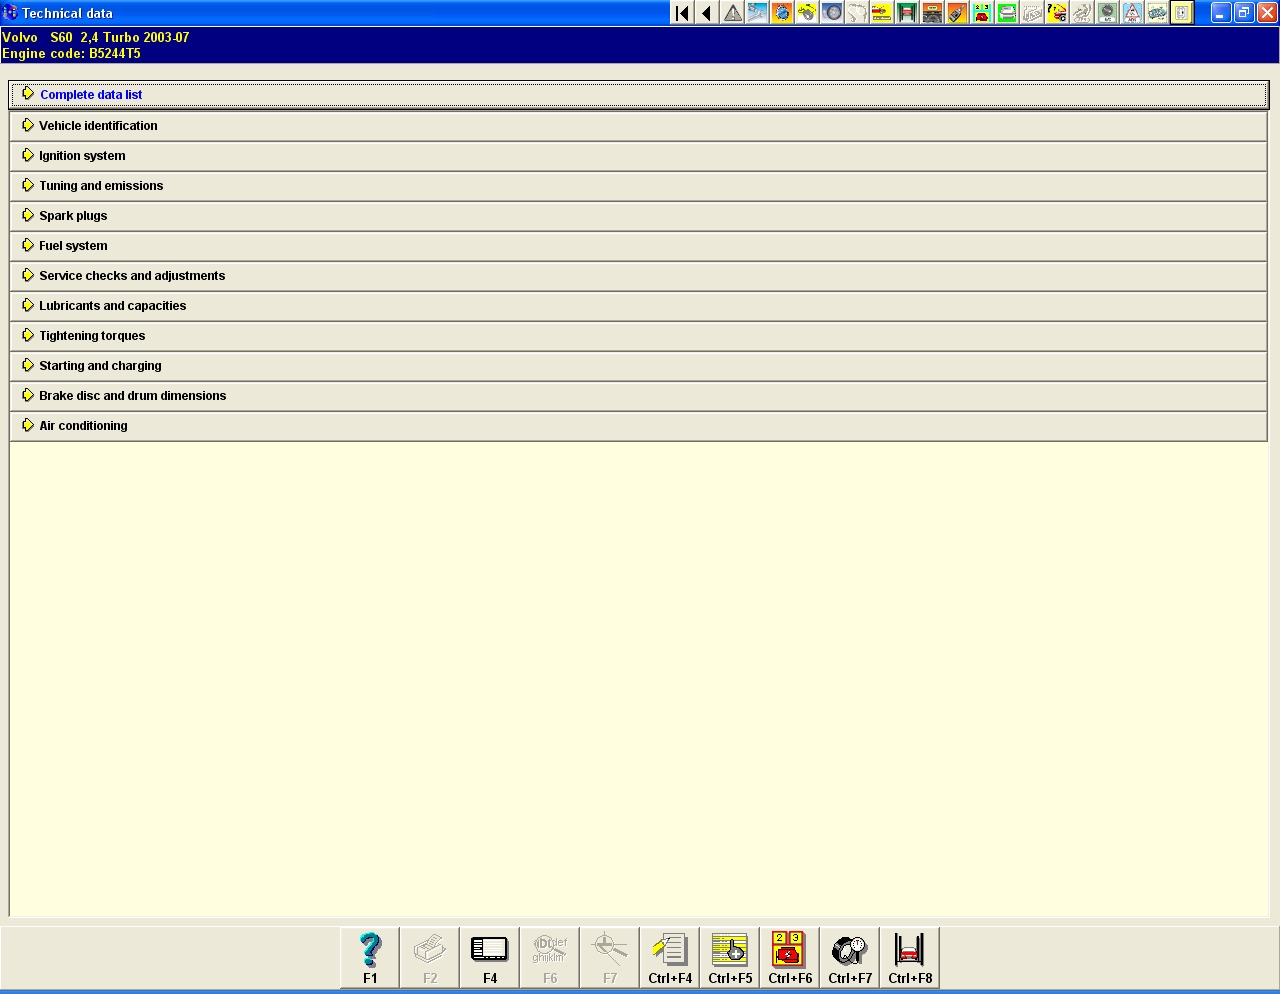Open the wrench service icon in top toolbar
This screenshot has height=994, width=1280.
[x=757, y=13]
